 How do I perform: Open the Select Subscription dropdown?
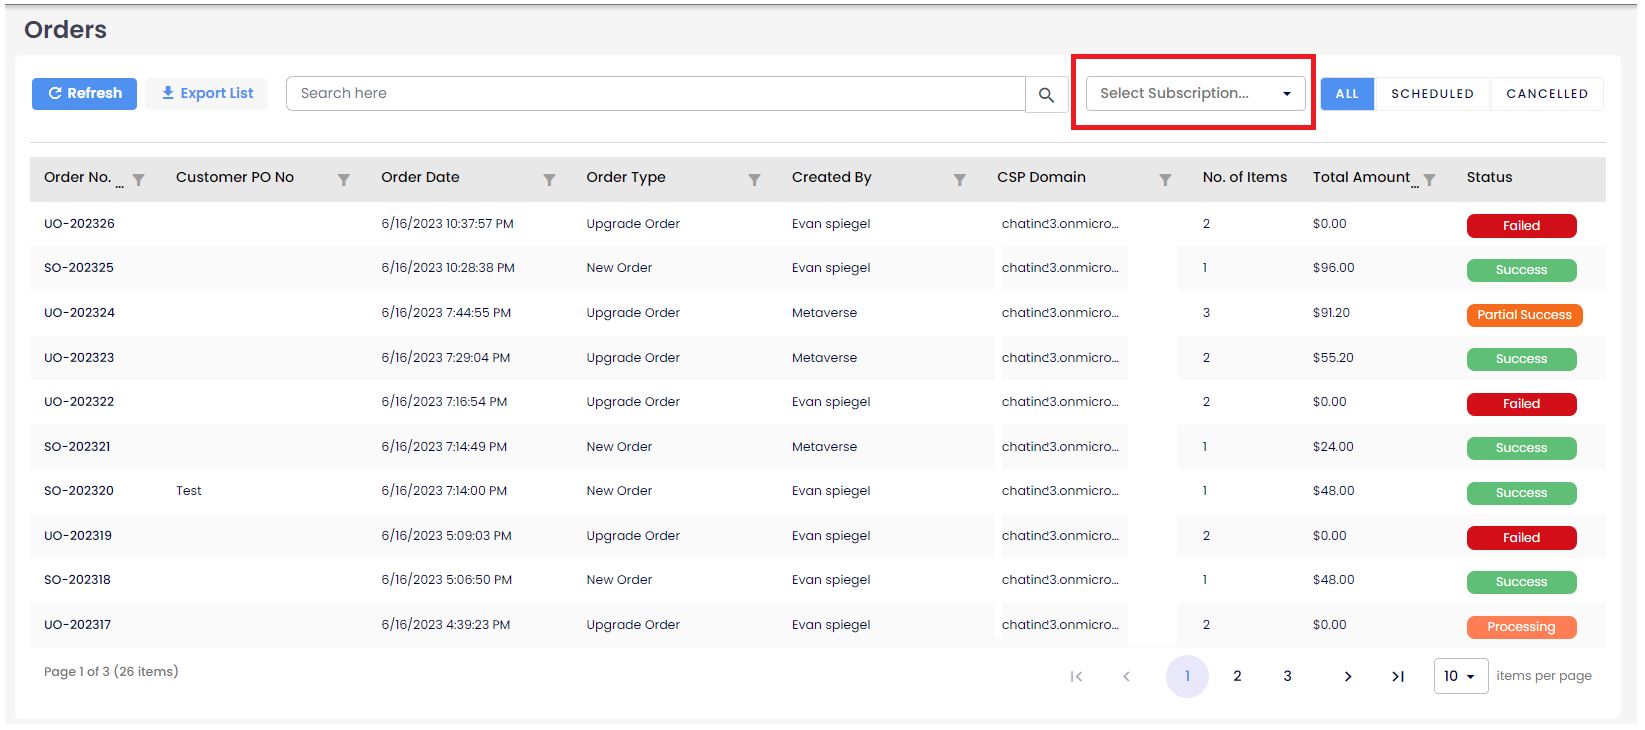point(1195,93)
